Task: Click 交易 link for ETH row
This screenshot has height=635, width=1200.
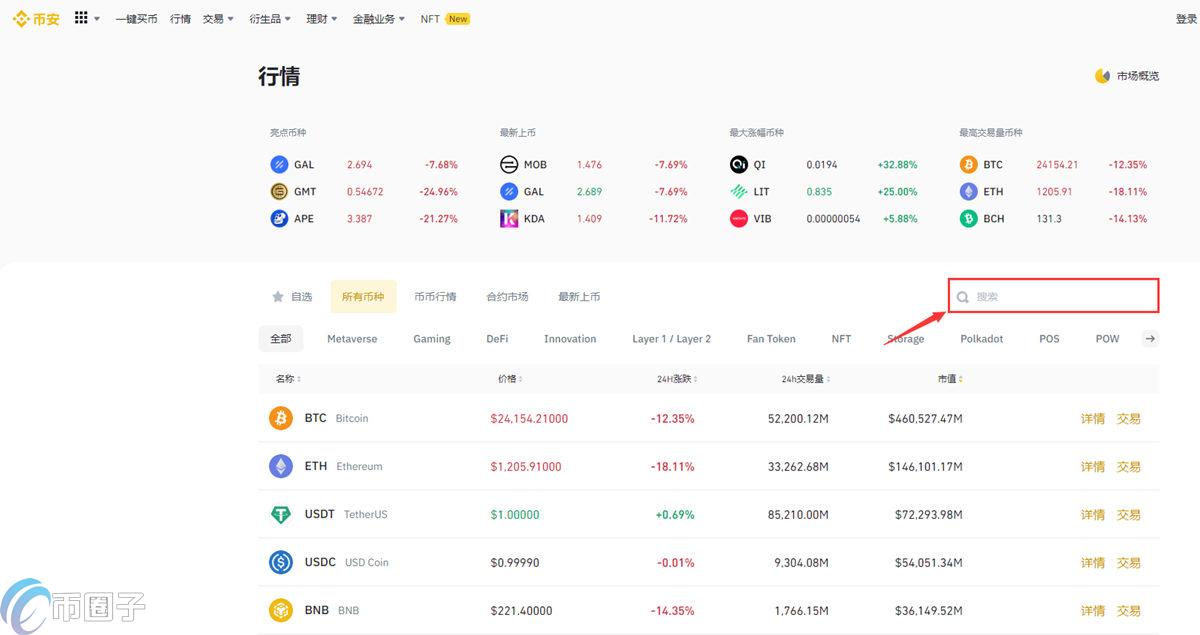Action: point(1128,467)
